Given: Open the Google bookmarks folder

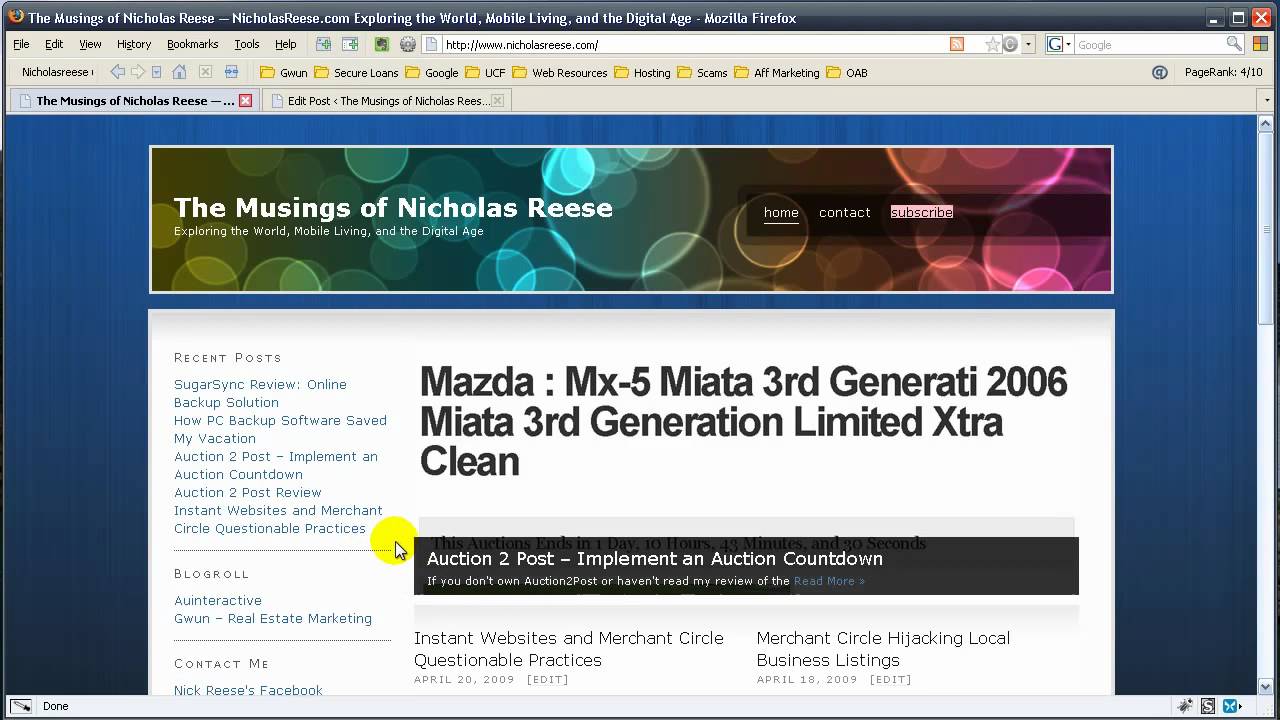Looking at the screenshot, I should pos(432,72).
